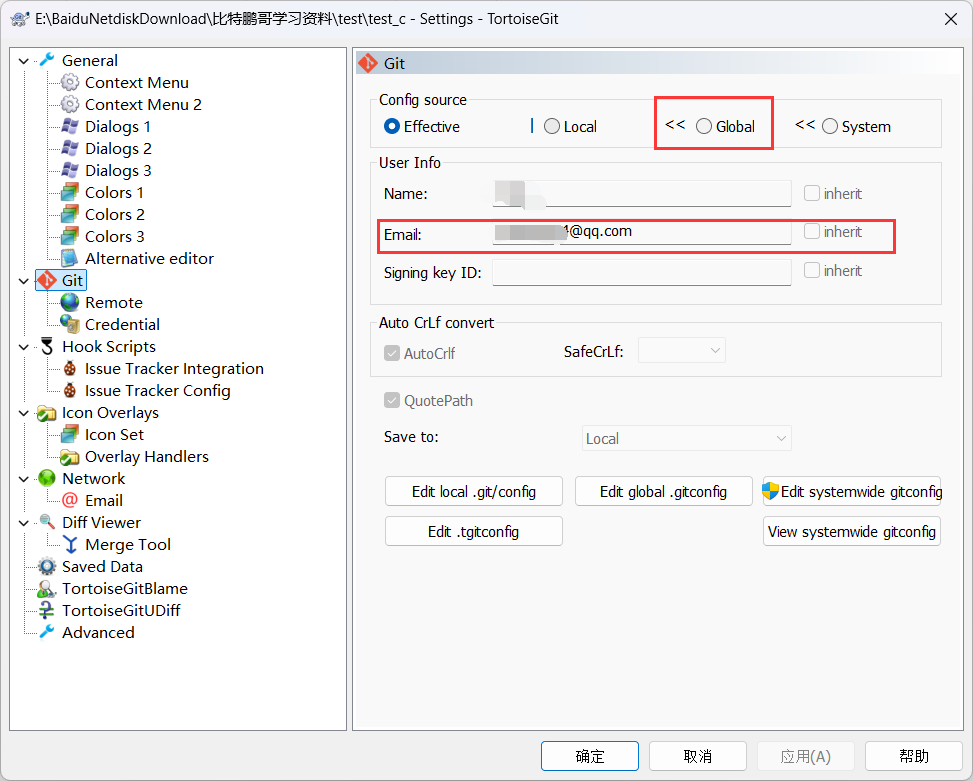Click the 取消 (Cancel) button
Screen dimensions: 973x781
(x=697, y=756)
